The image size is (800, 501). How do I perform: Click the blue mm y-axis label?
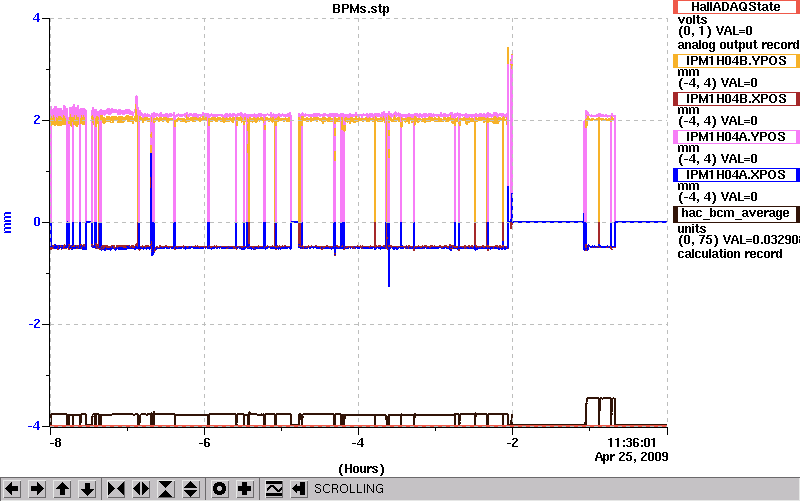point(7,222)
